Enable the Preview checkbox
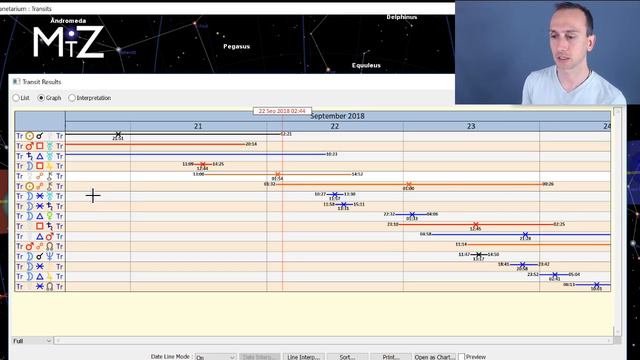Screen dimensions: 640x360 (462, 357)
